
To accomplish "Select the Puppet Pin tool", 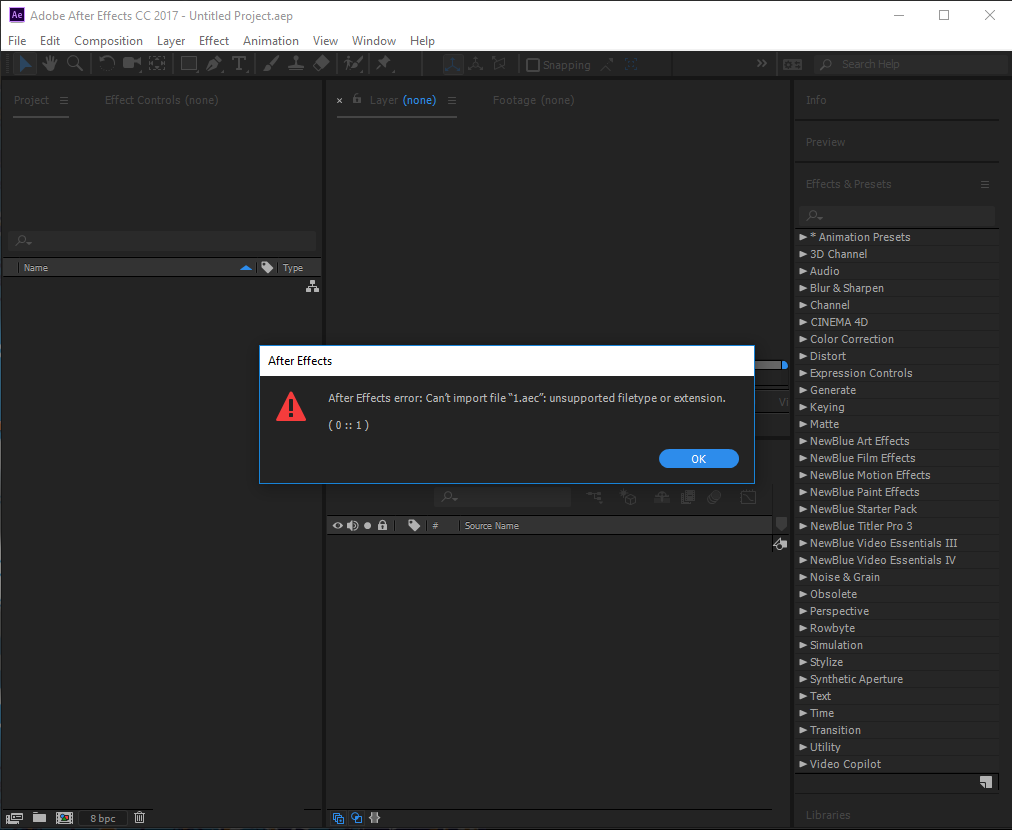I will (x=384, y=64).
